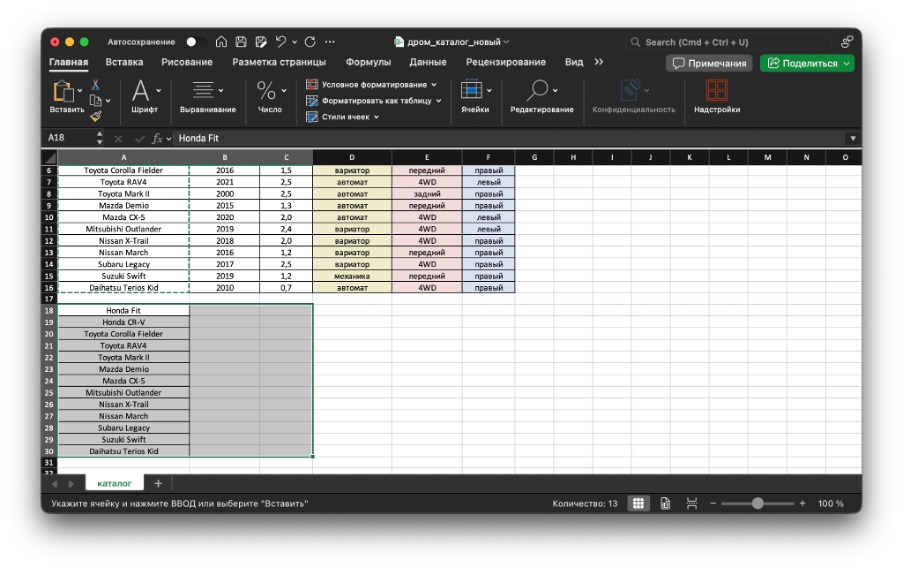
Task: Open the file name dropdown дром_каталог_новый
Action: [x=452, y=42]
